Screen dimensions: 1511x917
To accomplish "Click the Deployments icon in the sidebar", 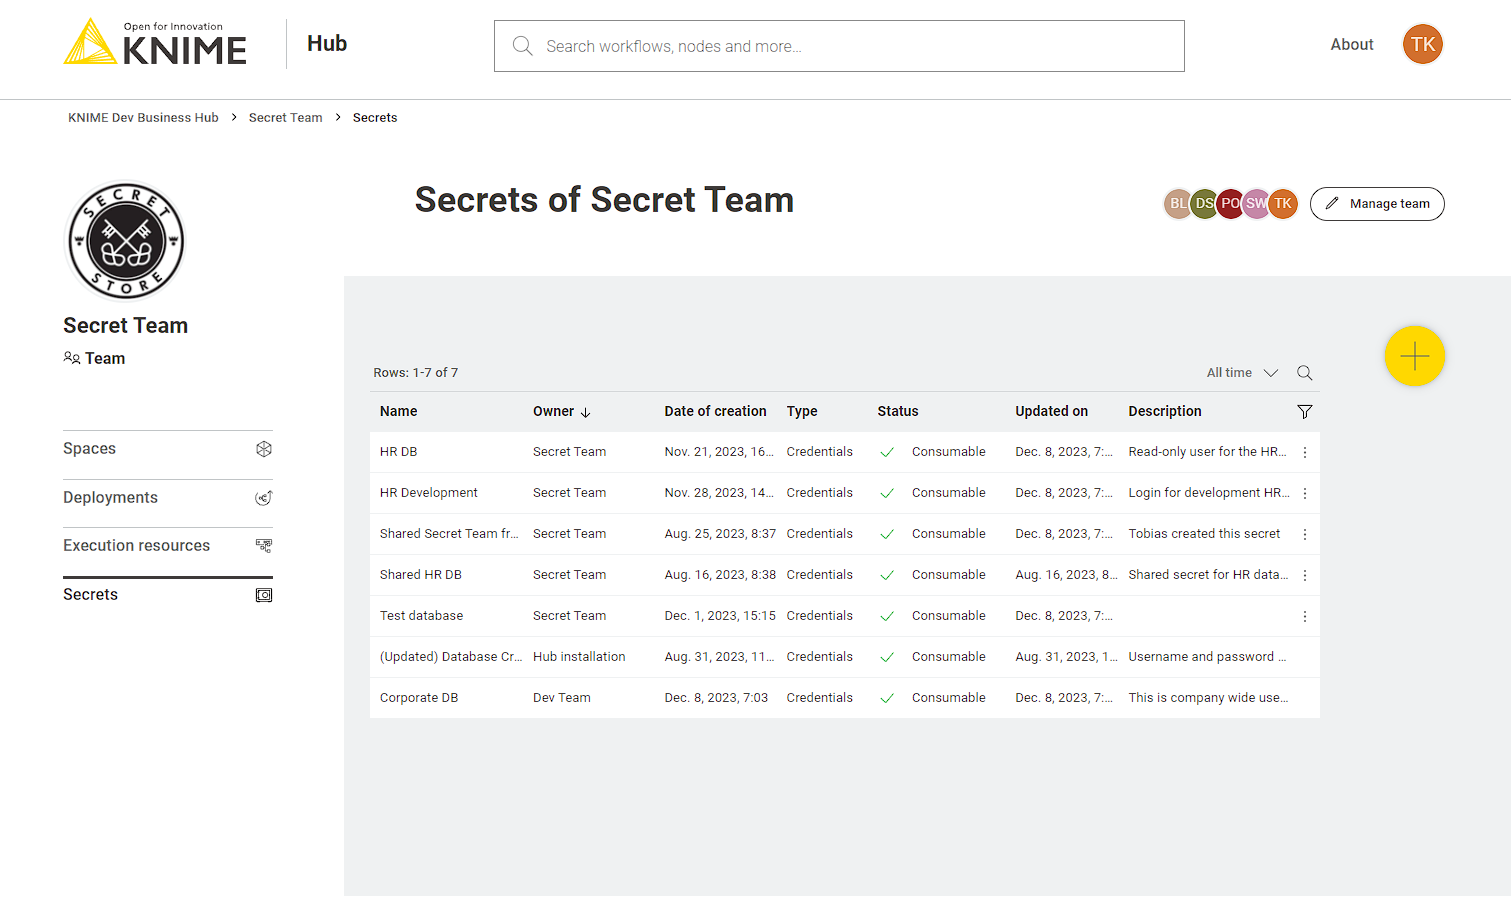I will pyautogui.click(x=264, y=498).
